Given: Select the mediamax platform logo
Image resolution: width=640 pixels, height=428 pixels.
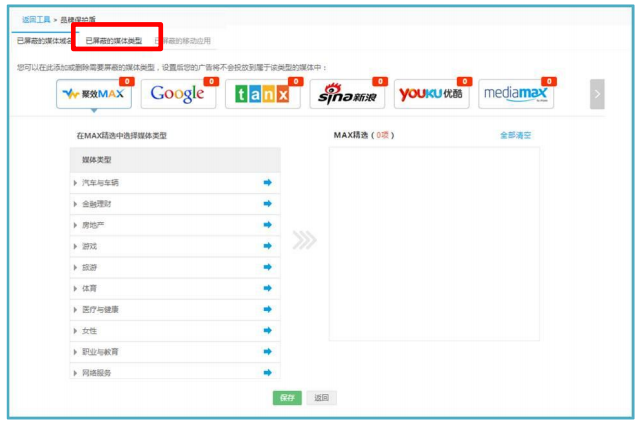Looking at the screenshot, I should (x=516, y=94).
